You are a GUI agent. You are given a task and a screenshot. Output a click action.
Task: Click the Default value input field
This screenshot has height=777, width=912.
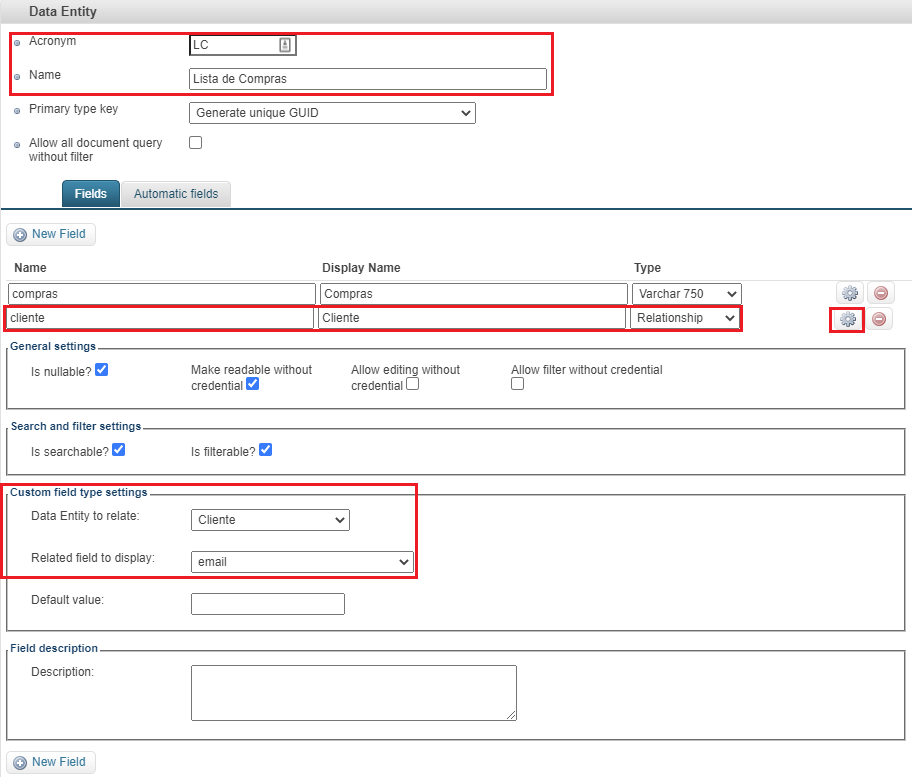click(x=267, y=604)
